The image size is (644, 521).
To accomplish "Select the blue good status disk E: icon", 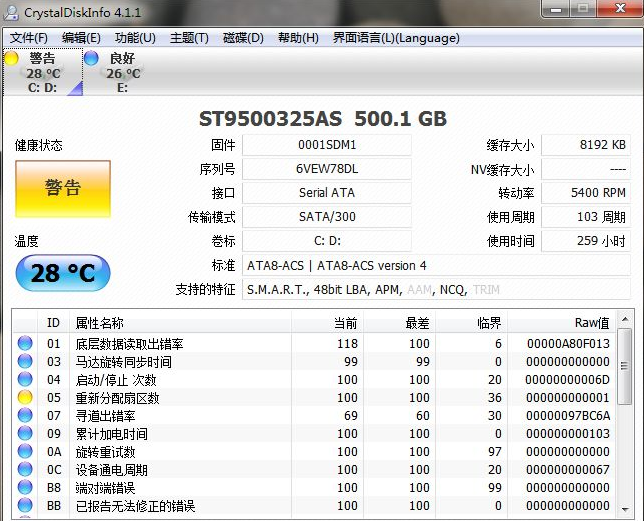I will click(x=91, y=58).
